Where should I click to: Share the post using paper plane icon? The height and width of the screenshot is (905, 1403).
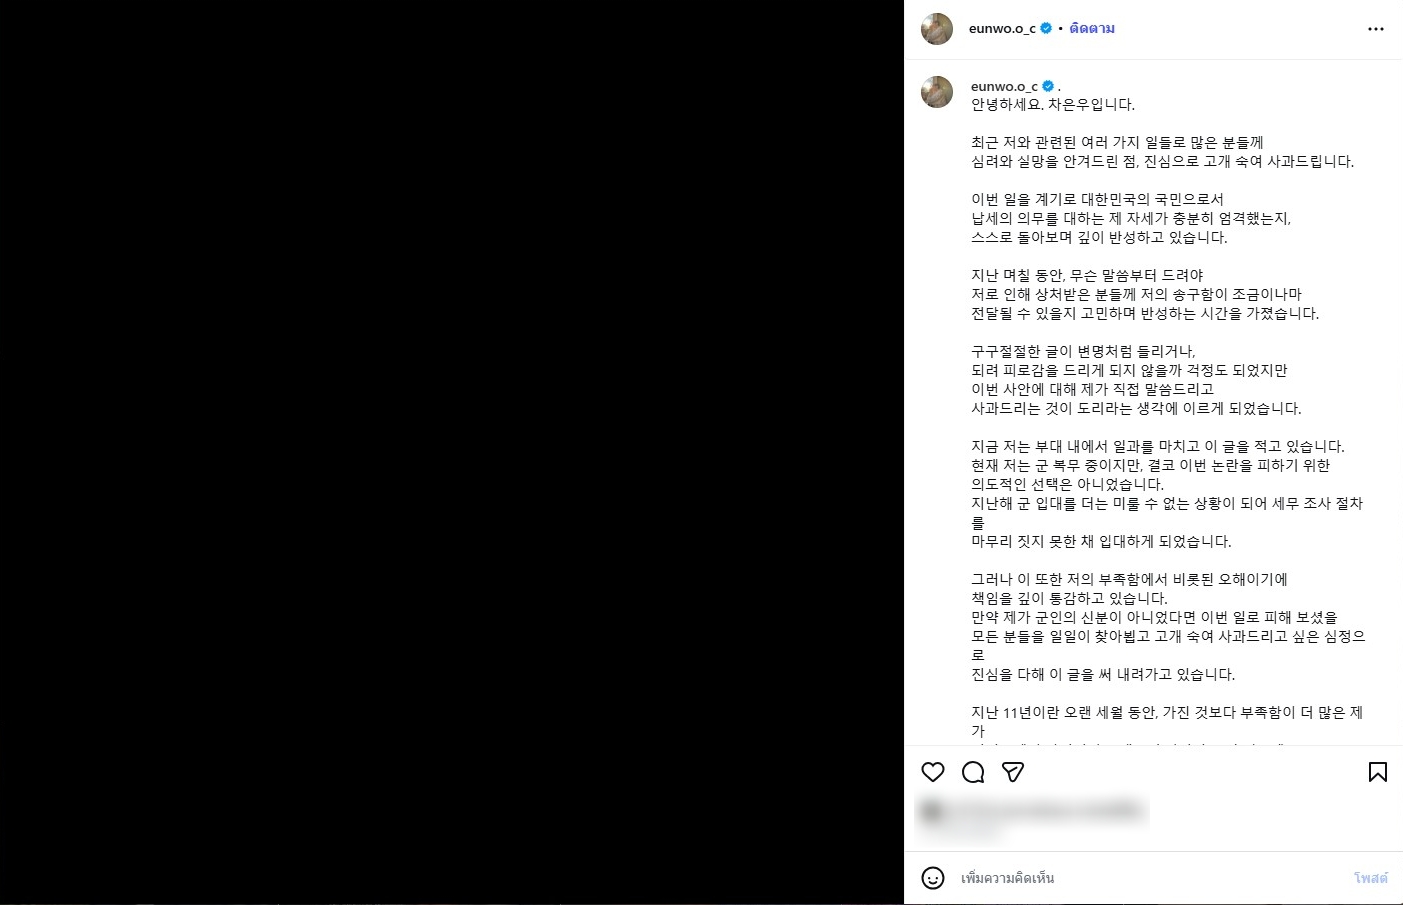point(1013,772)
